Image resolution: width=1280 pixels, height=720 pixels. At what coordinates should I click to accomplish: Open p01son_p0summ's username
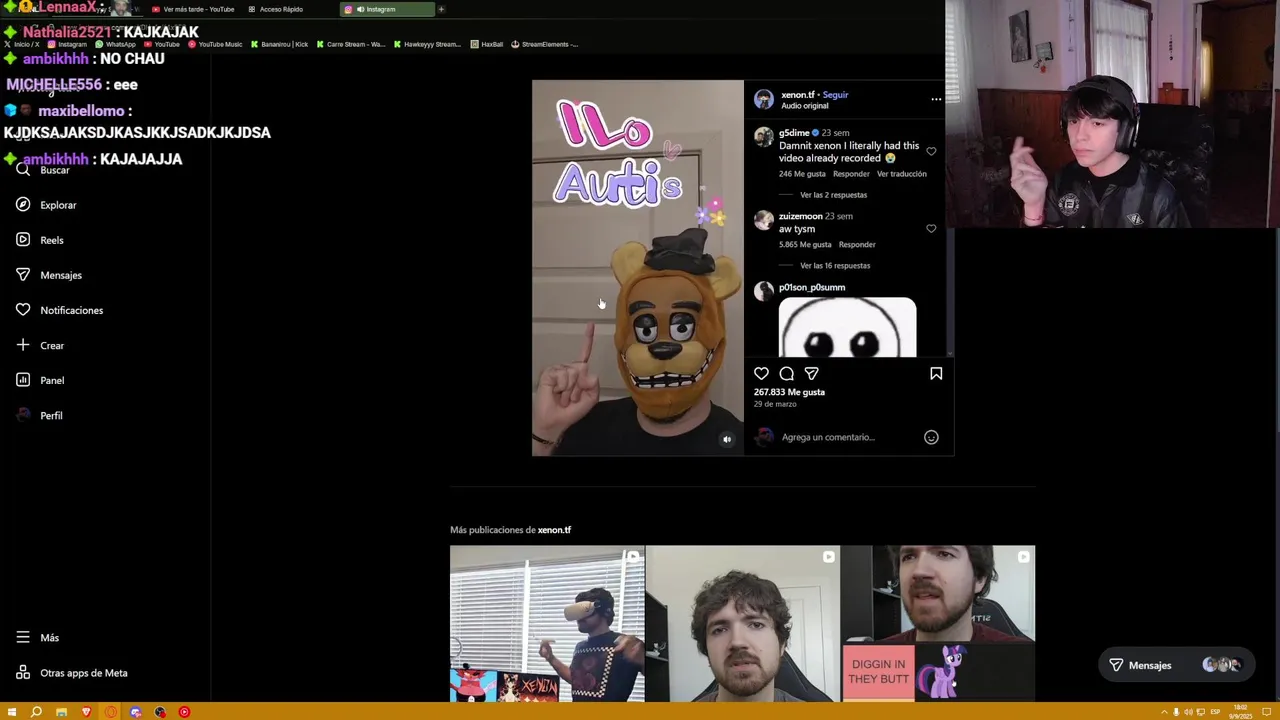(x=812, y=287)
